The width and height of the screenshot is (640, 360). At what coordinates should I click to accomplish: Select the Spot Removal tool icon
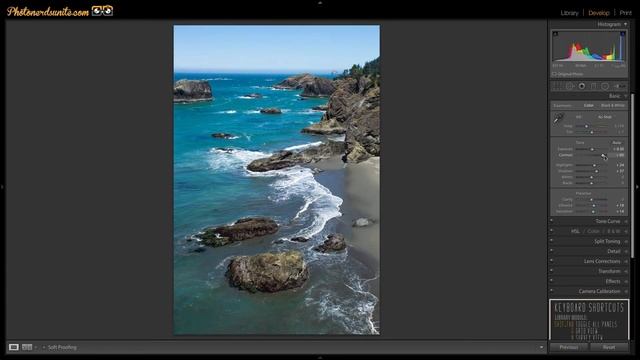(x=570, y=86)
